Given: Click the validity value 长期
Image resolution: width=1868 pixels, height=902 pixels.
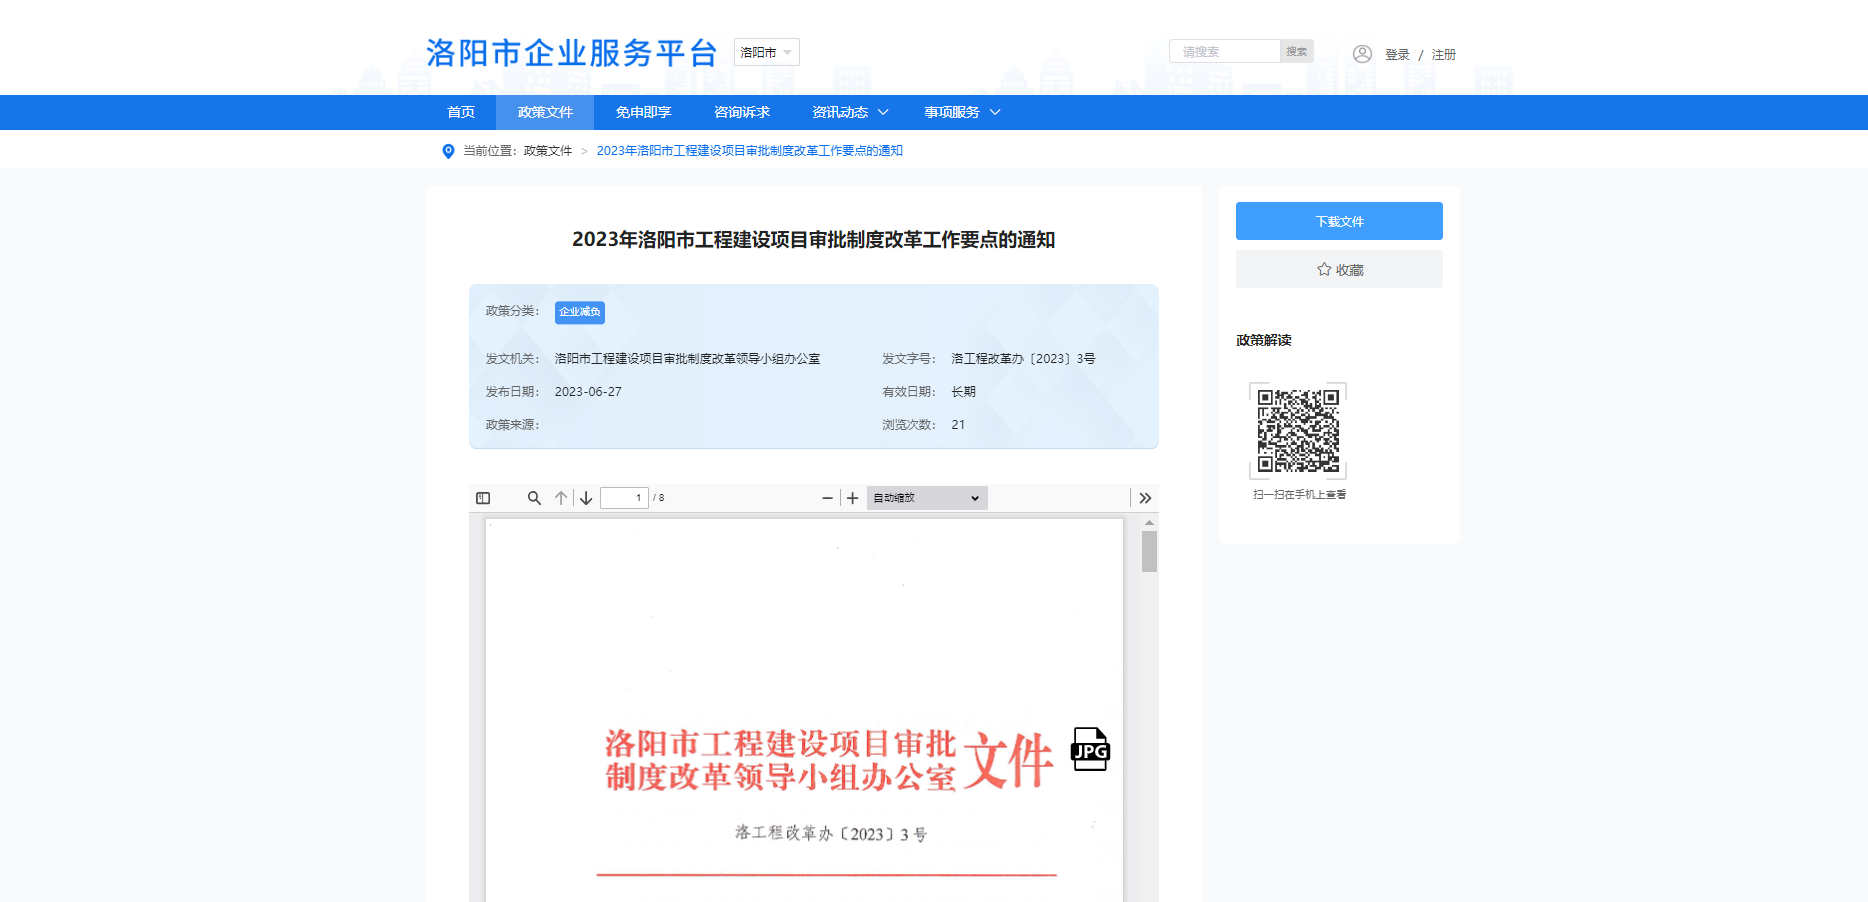Looking at the screenshot, I should (x=963, y=392).
